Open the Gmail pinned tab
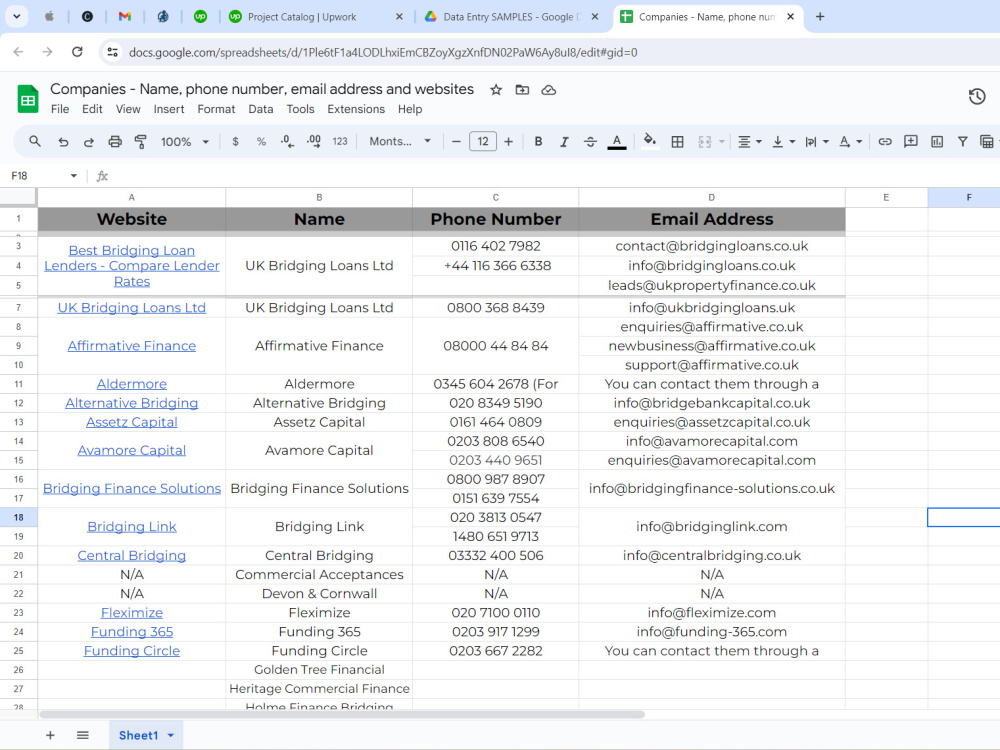 pyautogui.click(x=124, y=17)
